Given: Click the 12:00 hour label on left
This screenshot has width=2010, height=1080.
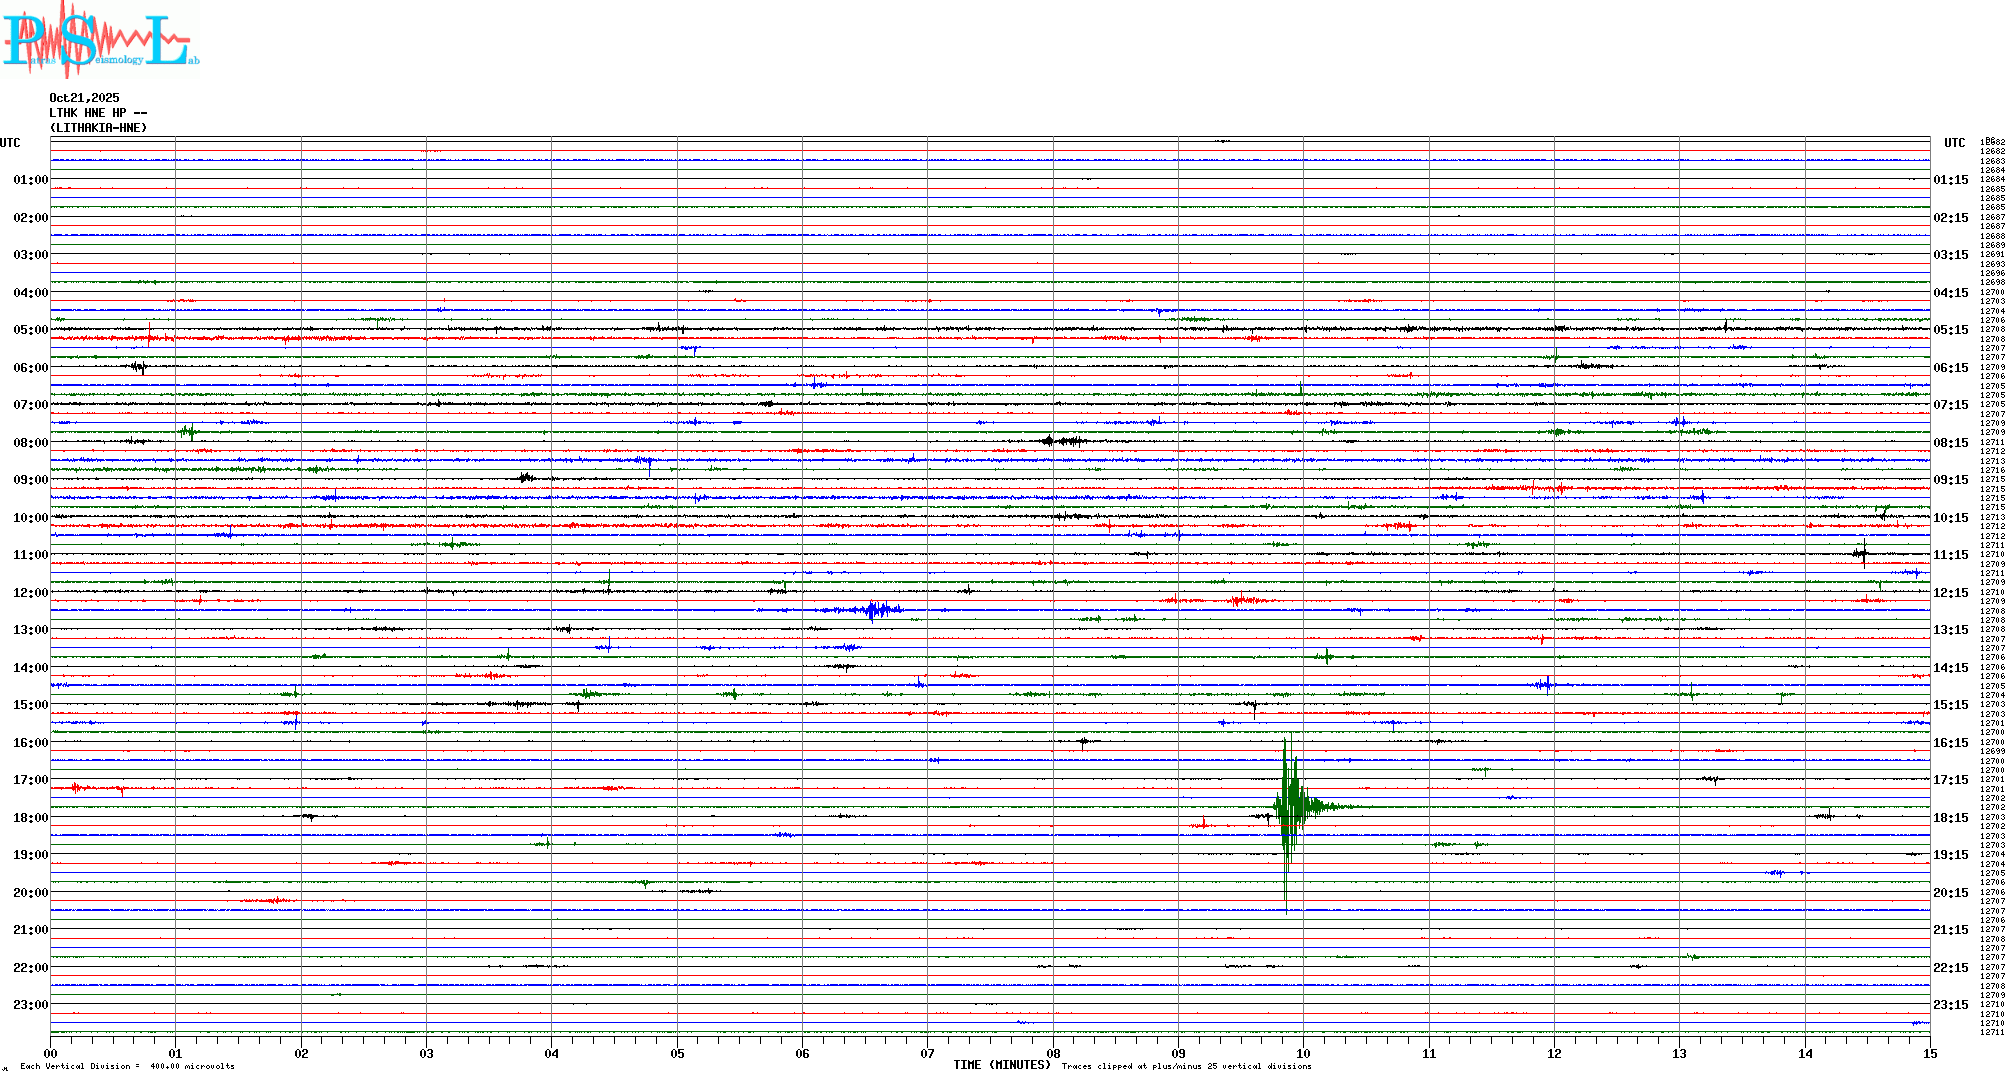Looking at the screenshot, I should click(30, 593).
